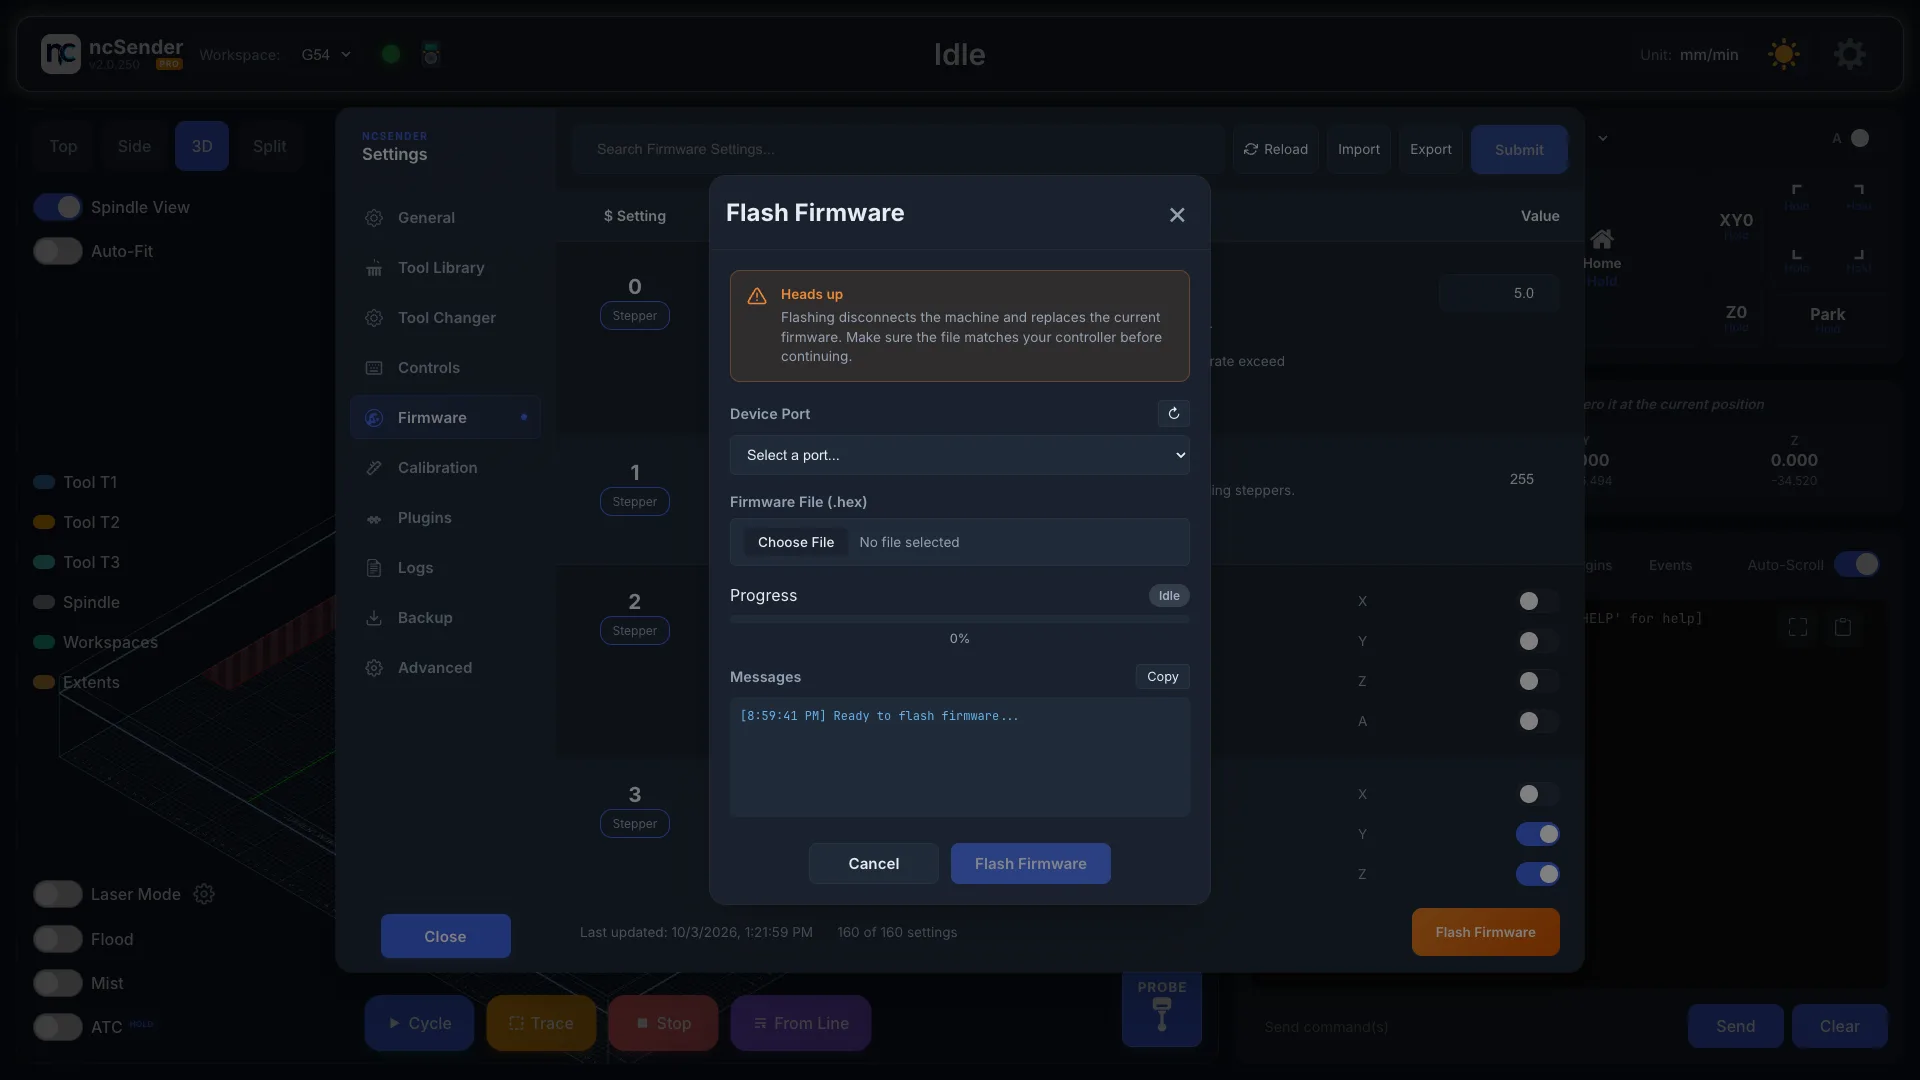
Task: Open the General settings section
Action: point(445,217)
